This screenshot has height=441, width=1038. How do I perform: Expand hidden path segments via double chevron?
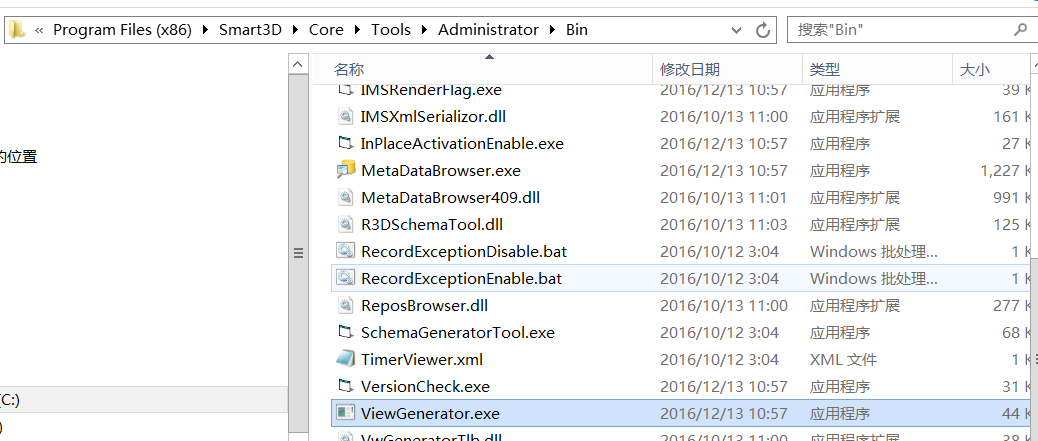(39, 30)
